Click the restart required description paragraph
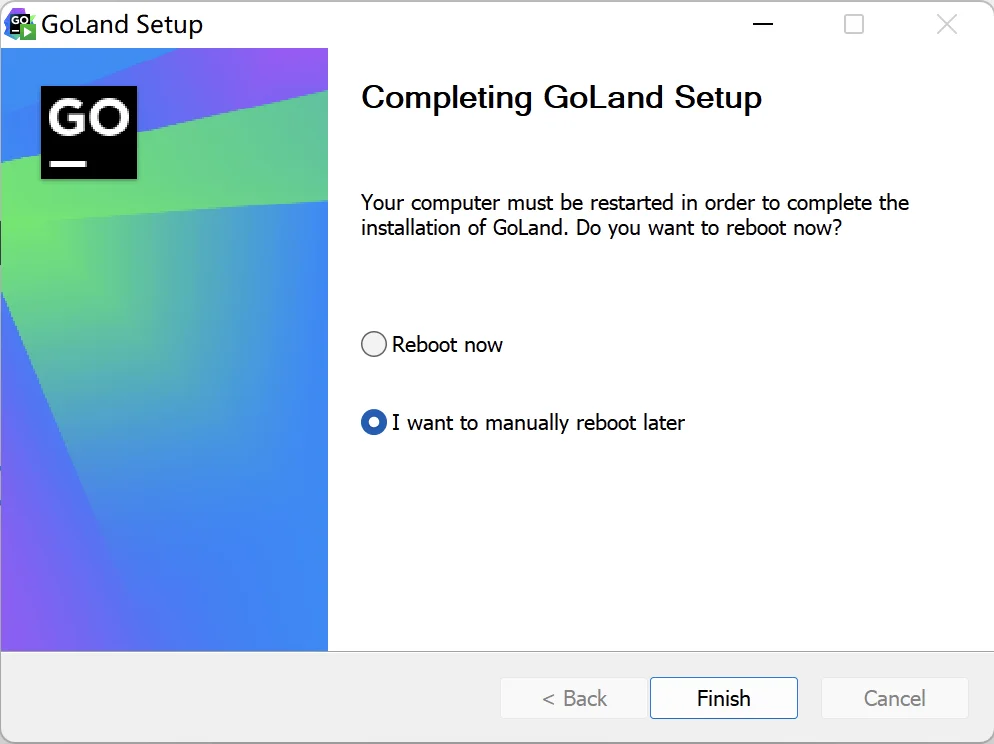Viewport: 994px width, 744px height. 635,215
